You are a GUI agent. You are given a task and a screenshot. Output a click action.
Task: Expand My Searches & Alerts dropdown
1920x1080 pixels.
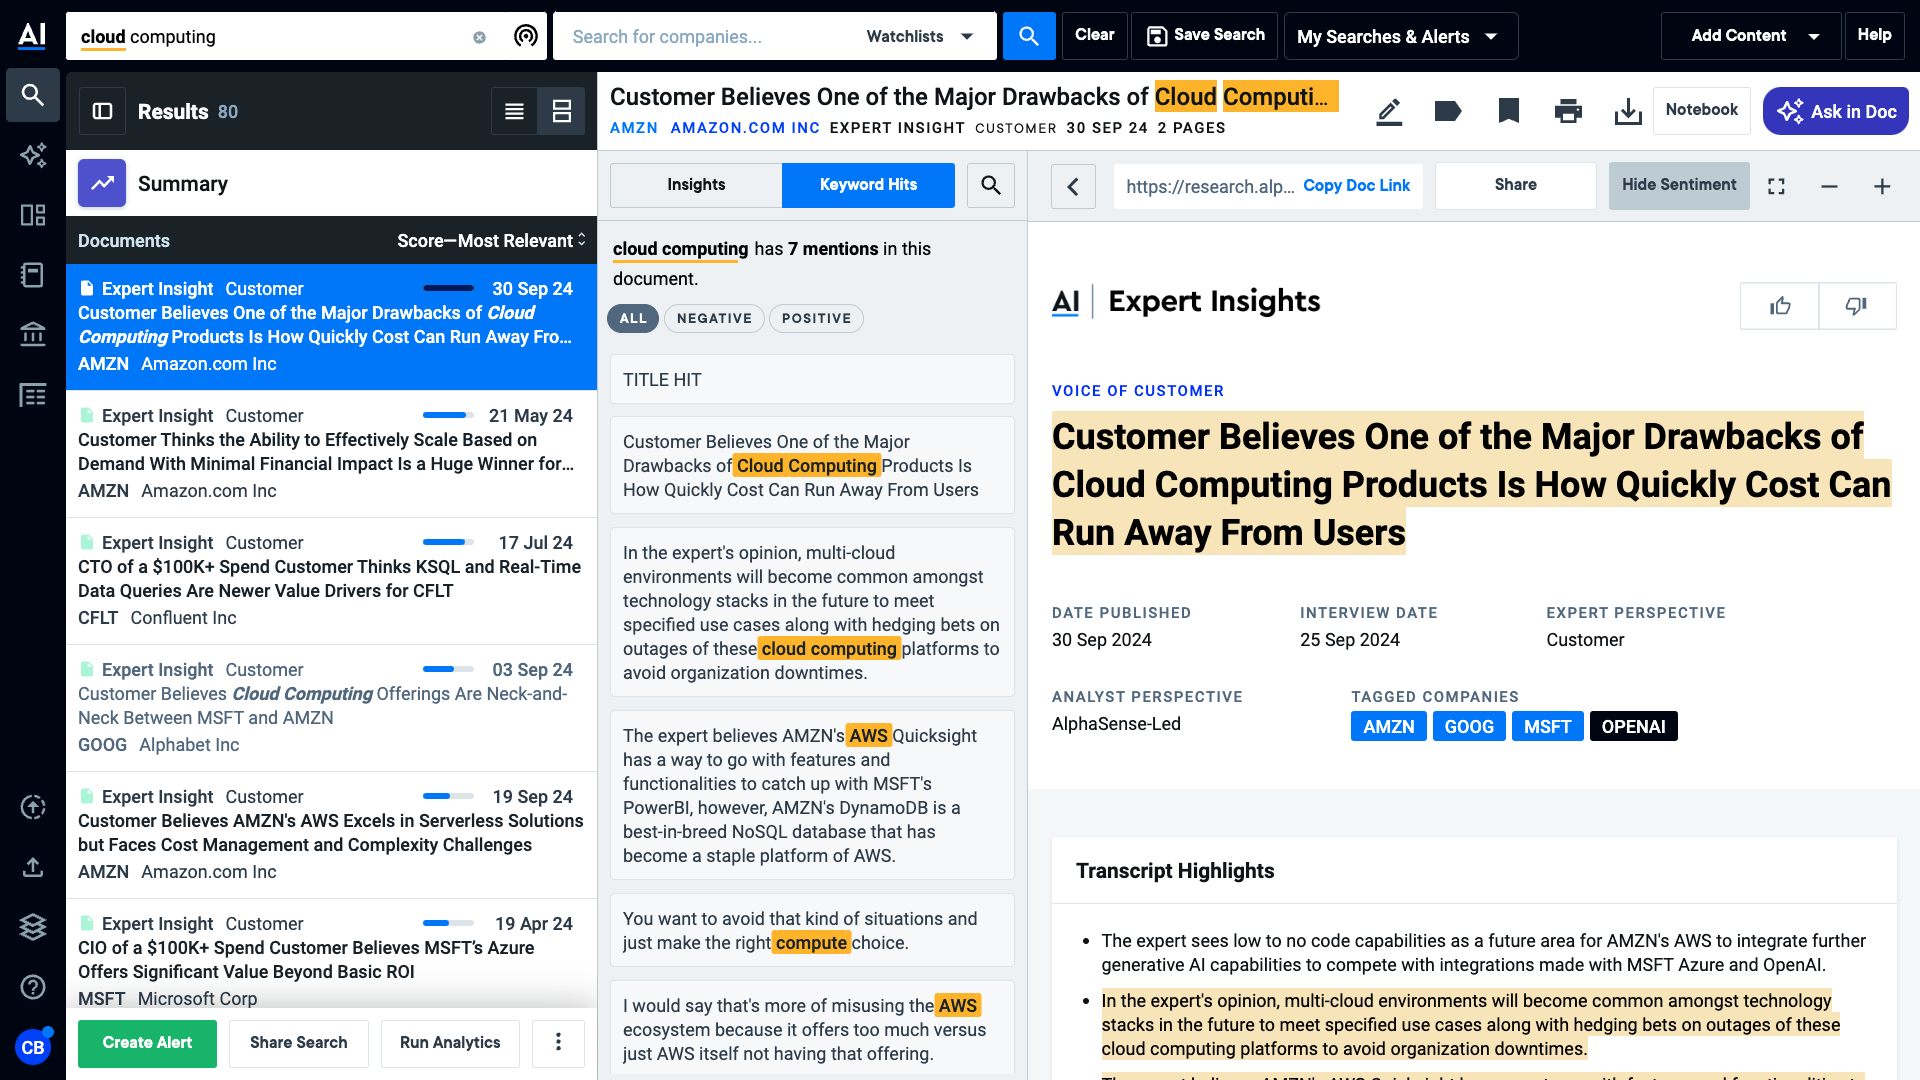pos(1401,36)
